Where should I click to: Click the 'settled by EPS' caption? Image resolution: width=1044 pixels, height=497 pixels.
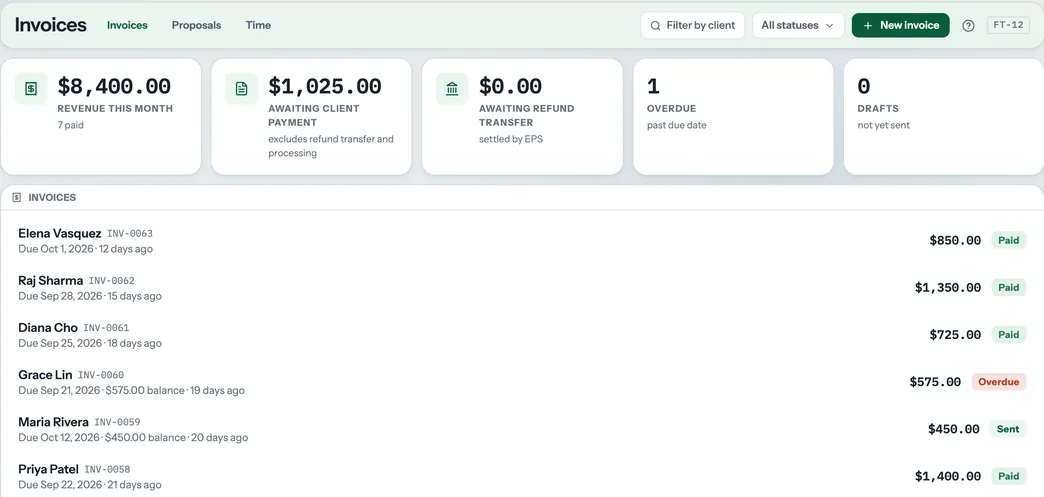tap(511, 139)
